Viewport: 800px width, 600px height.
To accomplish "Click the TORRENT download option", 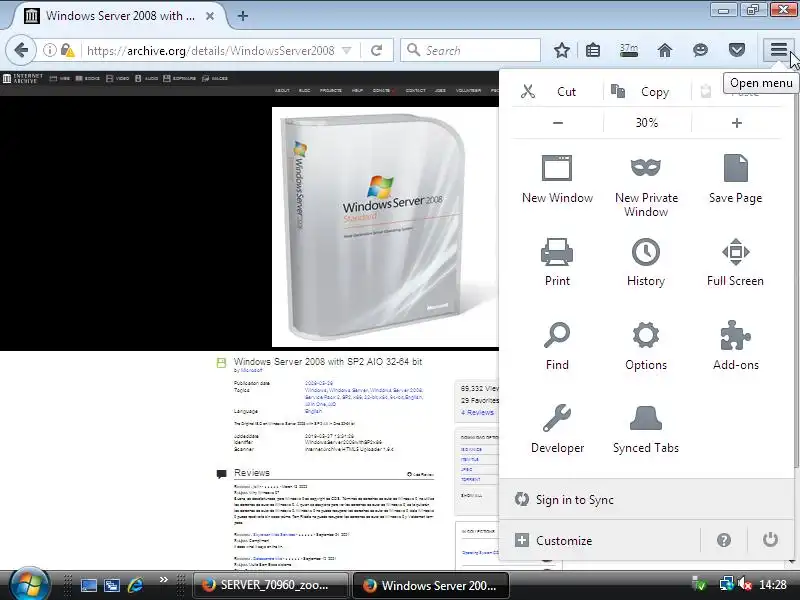I will pyautogui.click(x=470, y=480).
